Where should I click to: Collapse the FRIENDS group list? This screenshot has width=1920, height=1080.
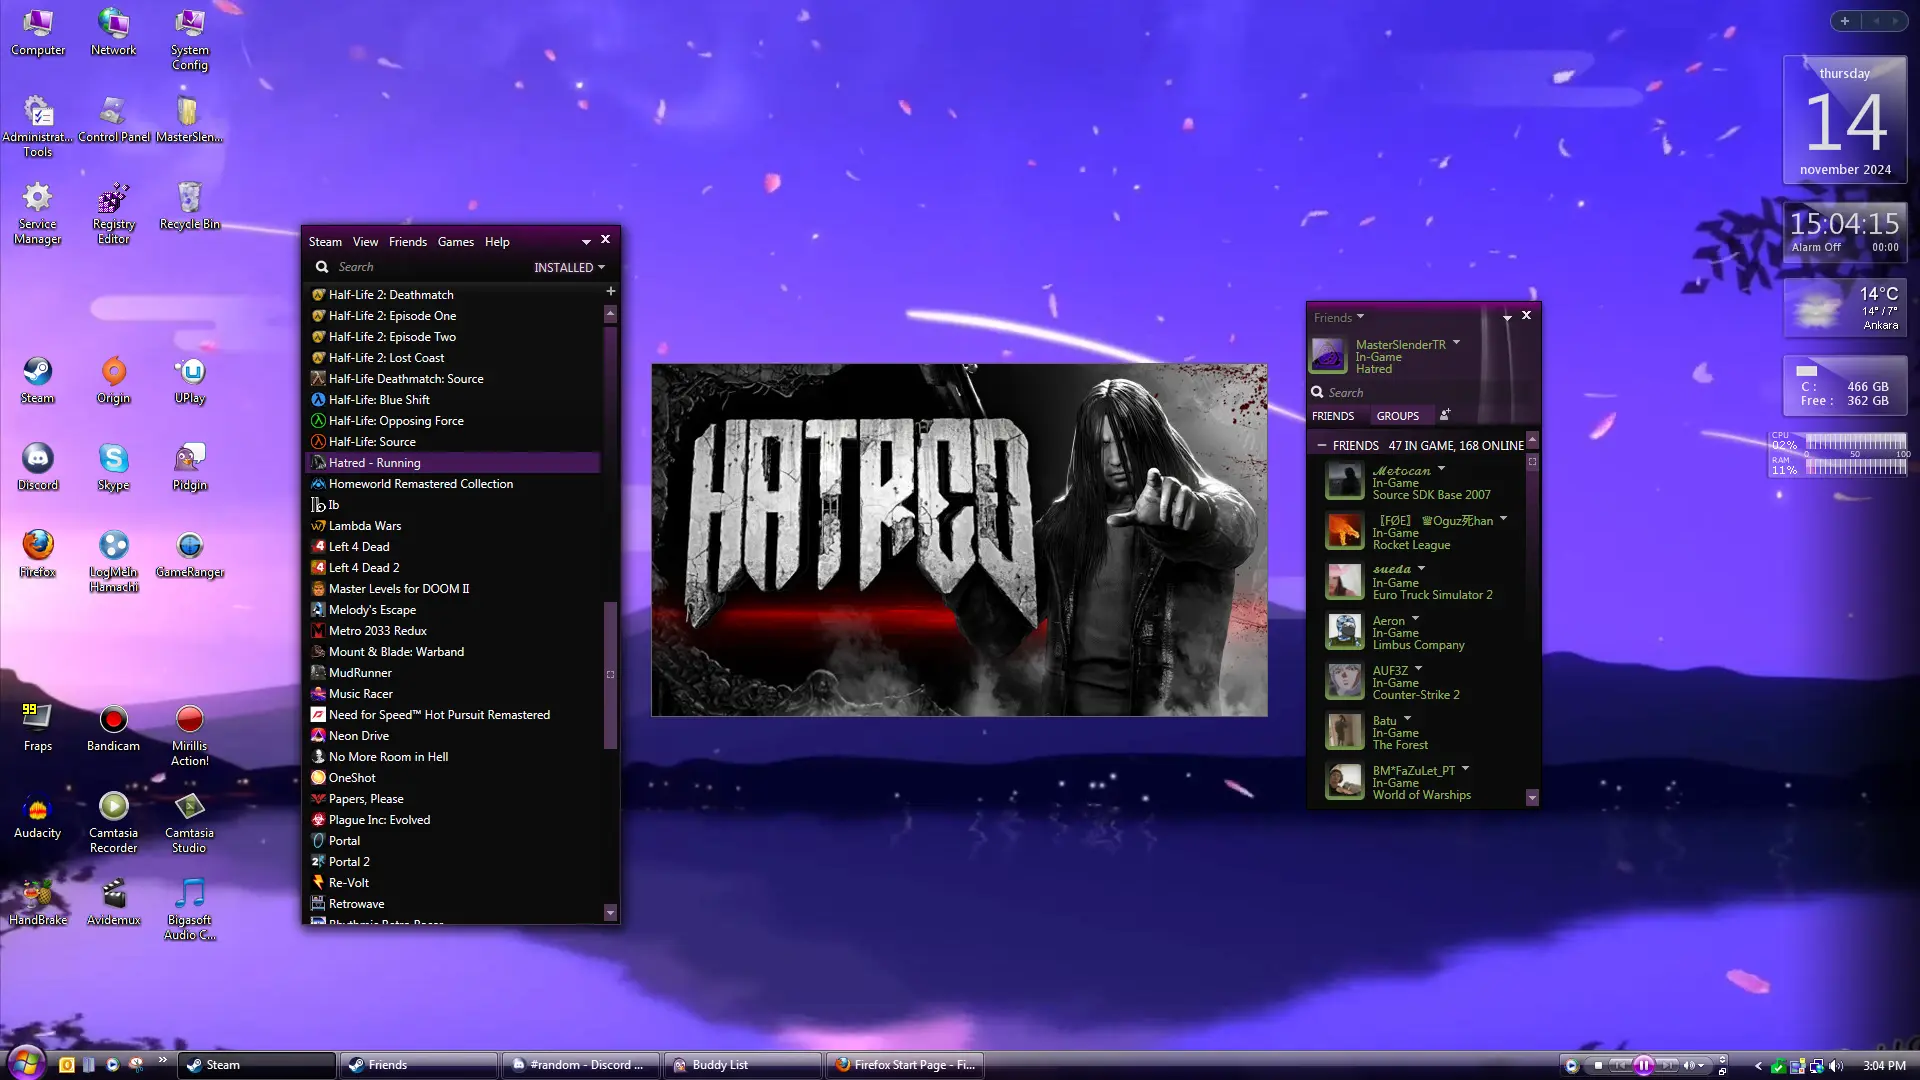click(x=1321, y=446)
